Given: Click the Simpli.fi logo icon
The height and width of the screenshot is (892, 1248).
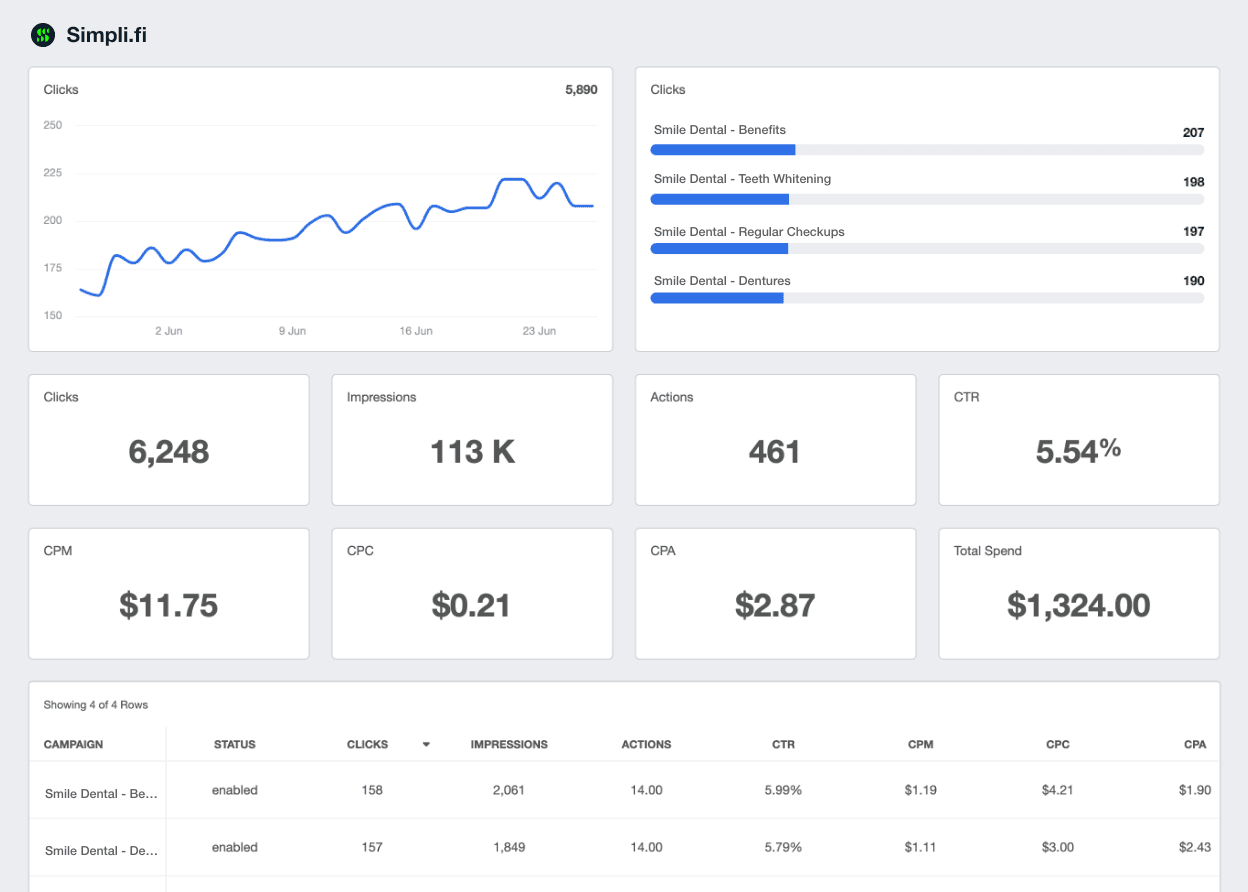Looking at the screenshot, I should click(42, 34).
